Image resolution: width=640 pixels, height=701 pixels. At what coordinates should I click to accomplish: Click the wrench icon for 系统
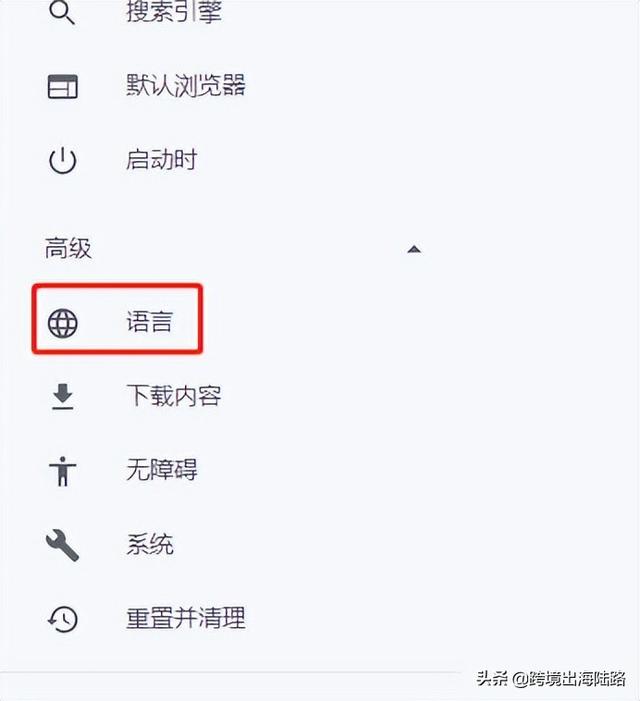(x=63, y=545)
